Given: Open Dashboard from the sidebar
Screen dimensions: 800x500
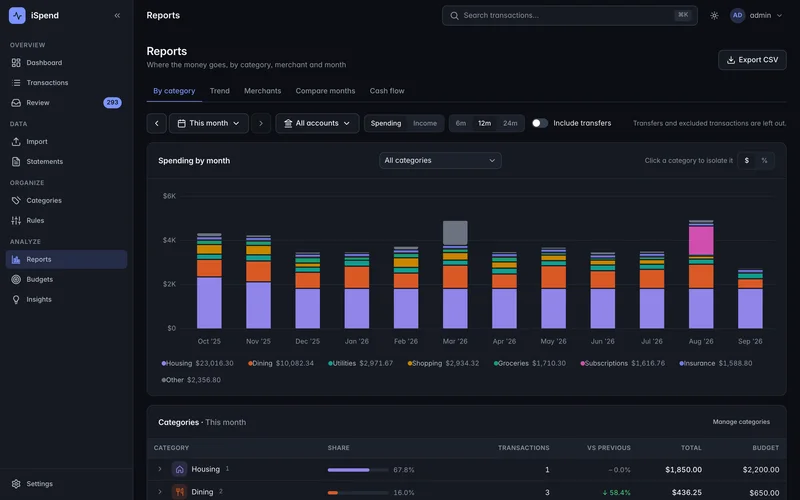Looking at the screenshot, I should [x=66, y=63].
